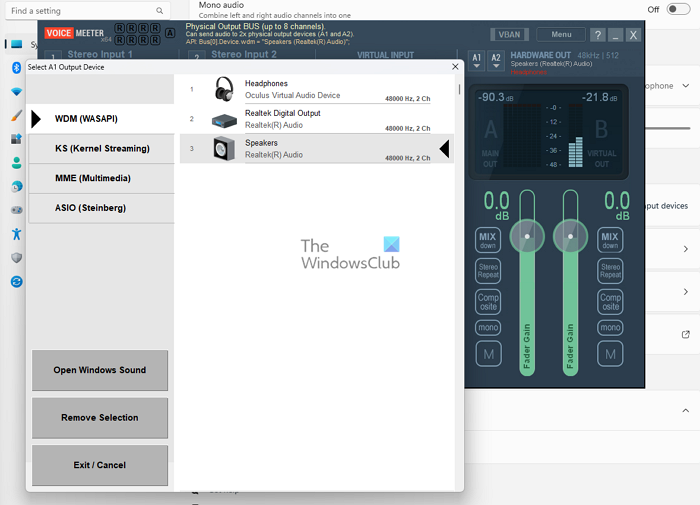Expand the microphone section chevron in Settings

[686, 86]
